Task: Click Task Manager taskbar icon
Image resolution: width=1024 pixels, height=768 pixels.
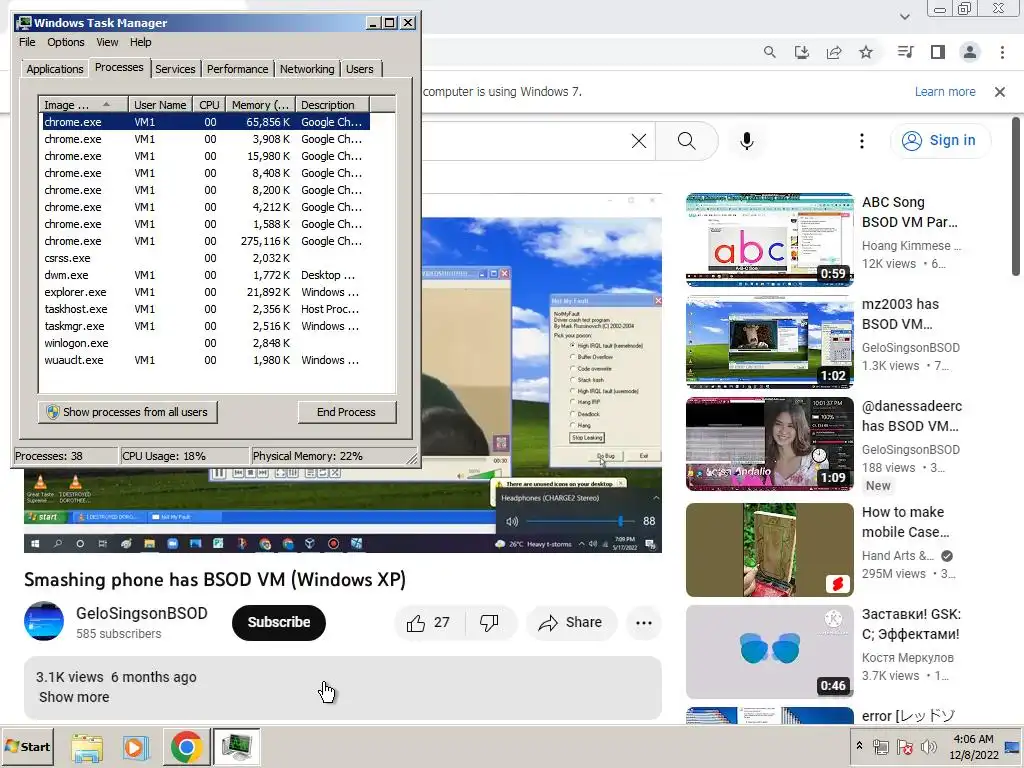Action: pos(236,747)
